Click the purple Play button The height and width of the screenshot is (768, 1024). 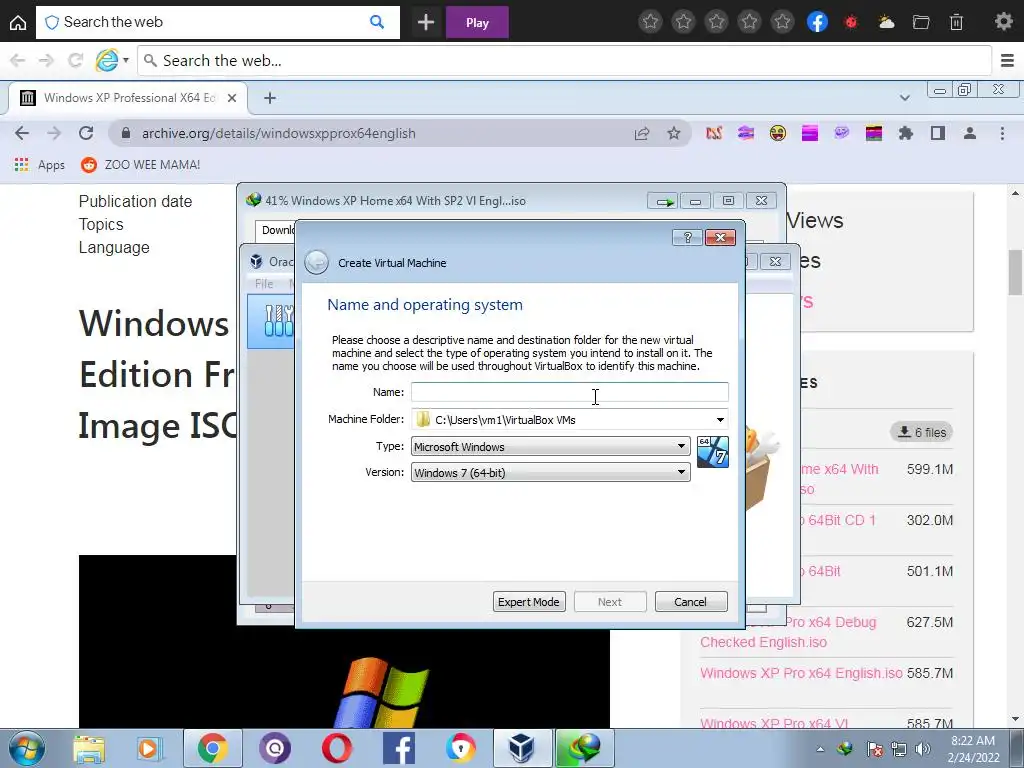click(x=477, y=22)
